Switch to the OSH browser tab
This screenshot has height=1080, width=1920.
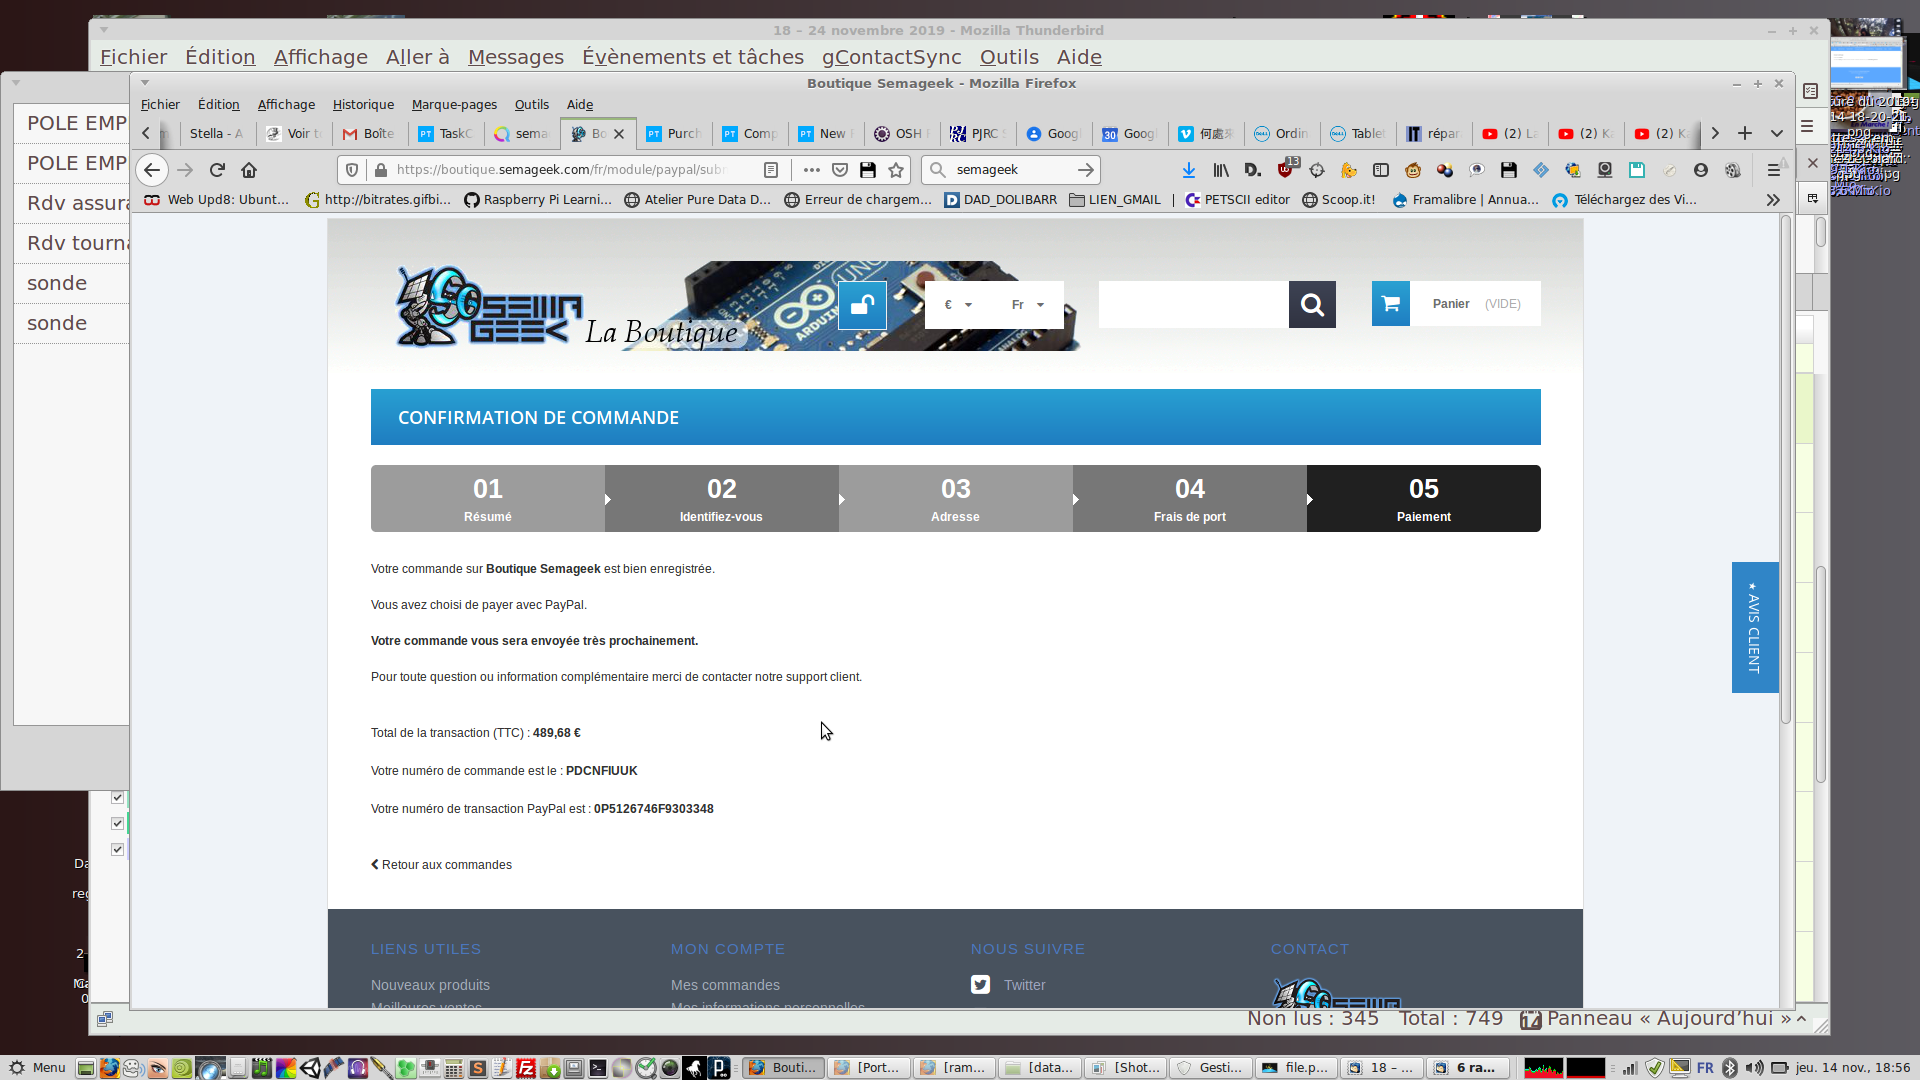[x=900, y=133]
